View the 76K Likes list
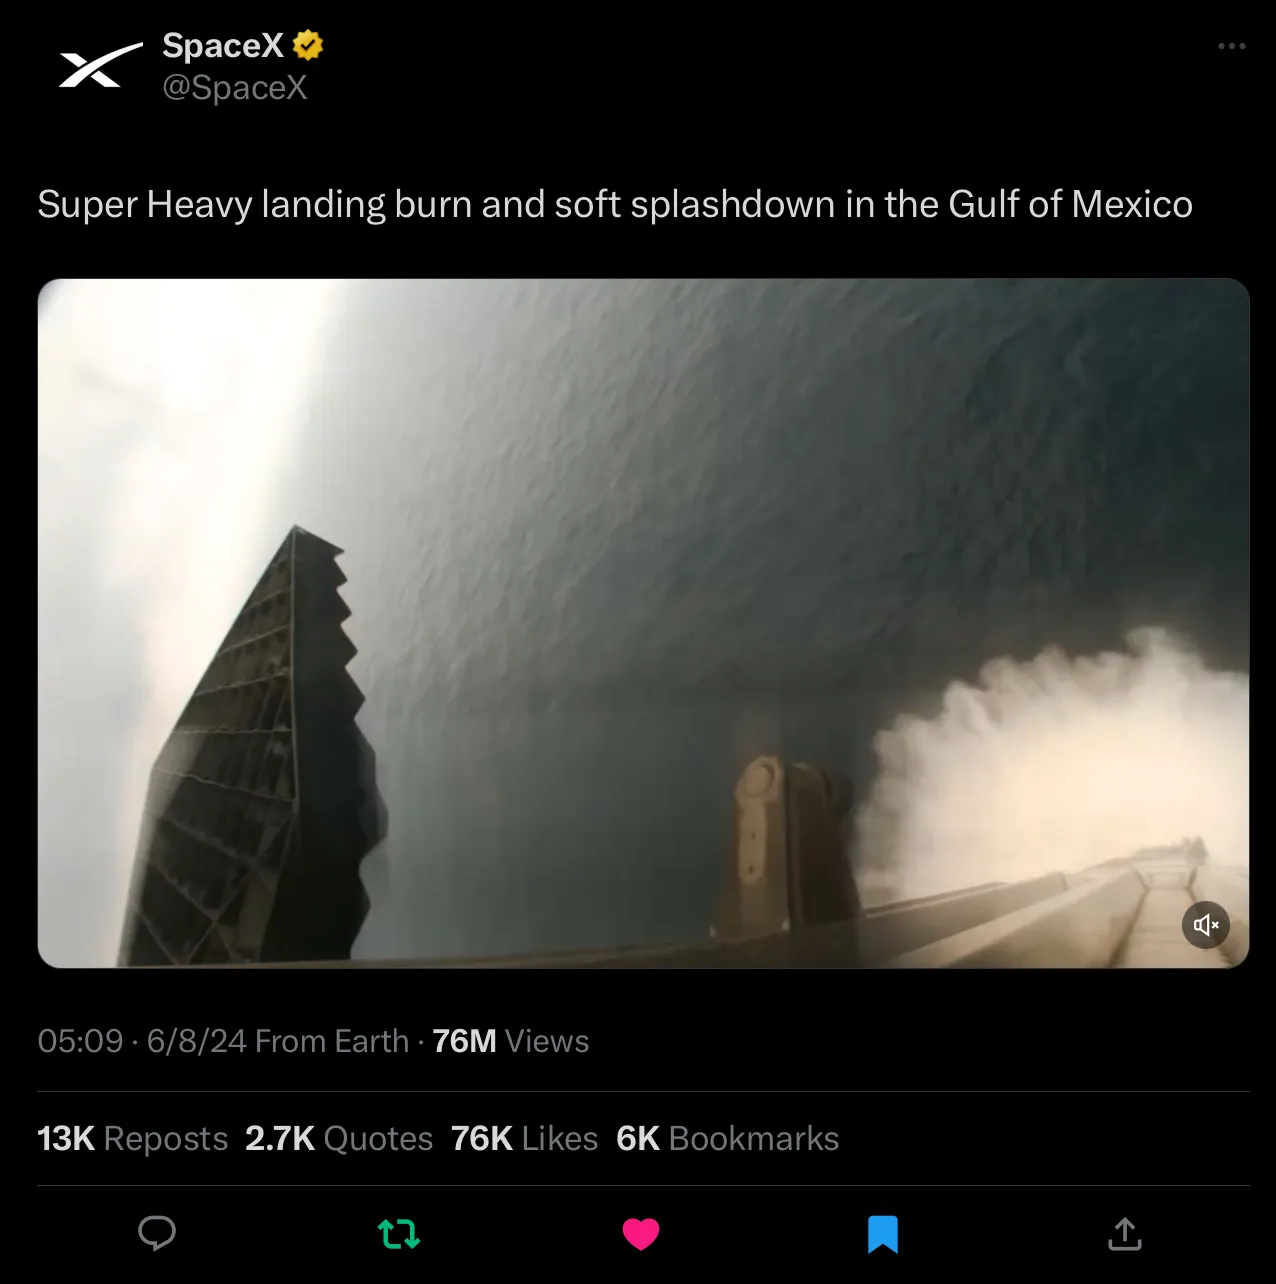This screenshot has height=1284, width=1276. tap(524, 1138)
